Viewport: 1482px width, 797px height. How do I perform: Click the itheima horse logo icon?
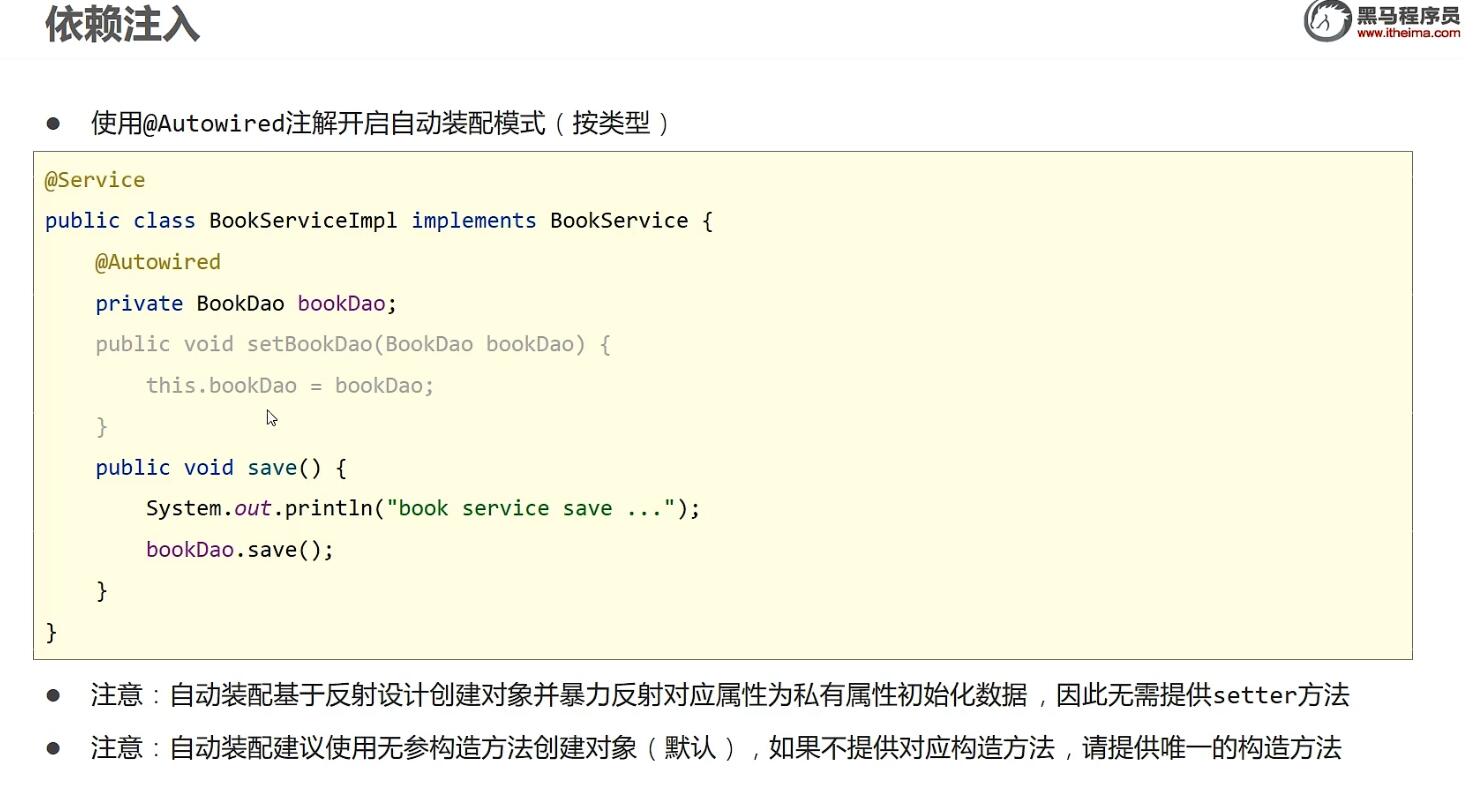(x=1327, y=21)
